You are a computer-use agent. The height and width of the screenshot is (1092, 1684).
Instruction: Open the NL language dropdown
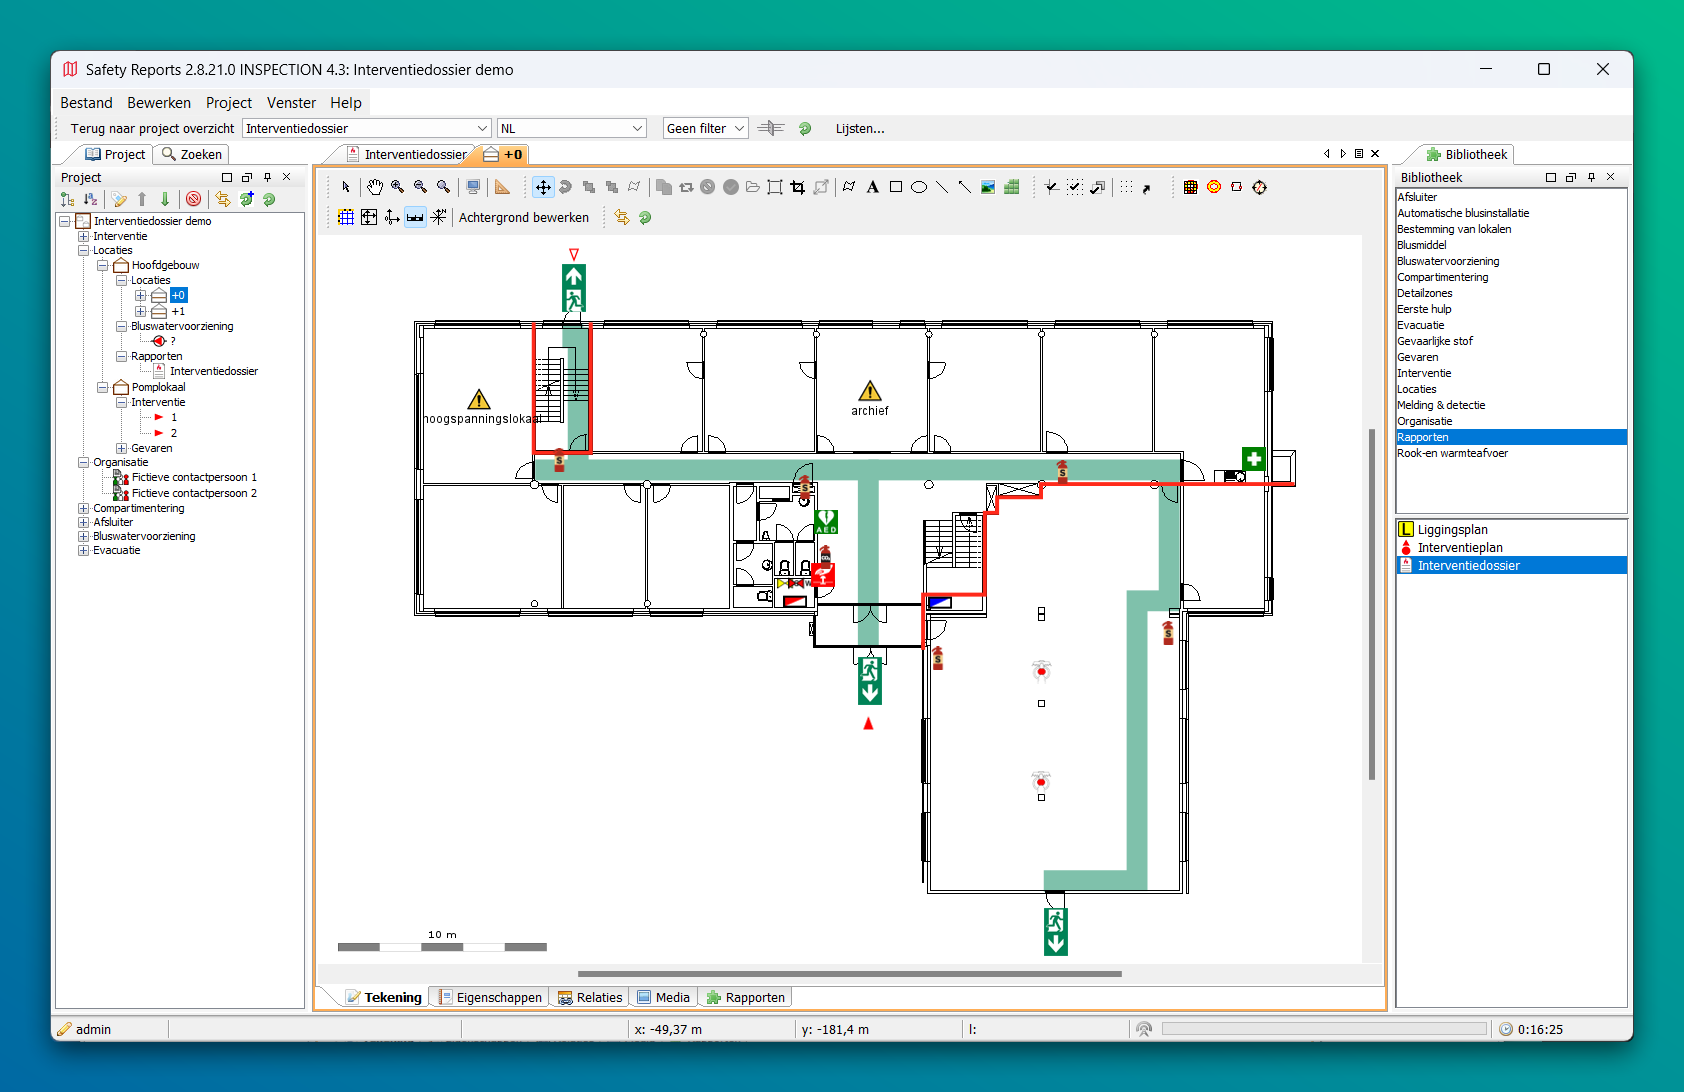pos(571,128)
